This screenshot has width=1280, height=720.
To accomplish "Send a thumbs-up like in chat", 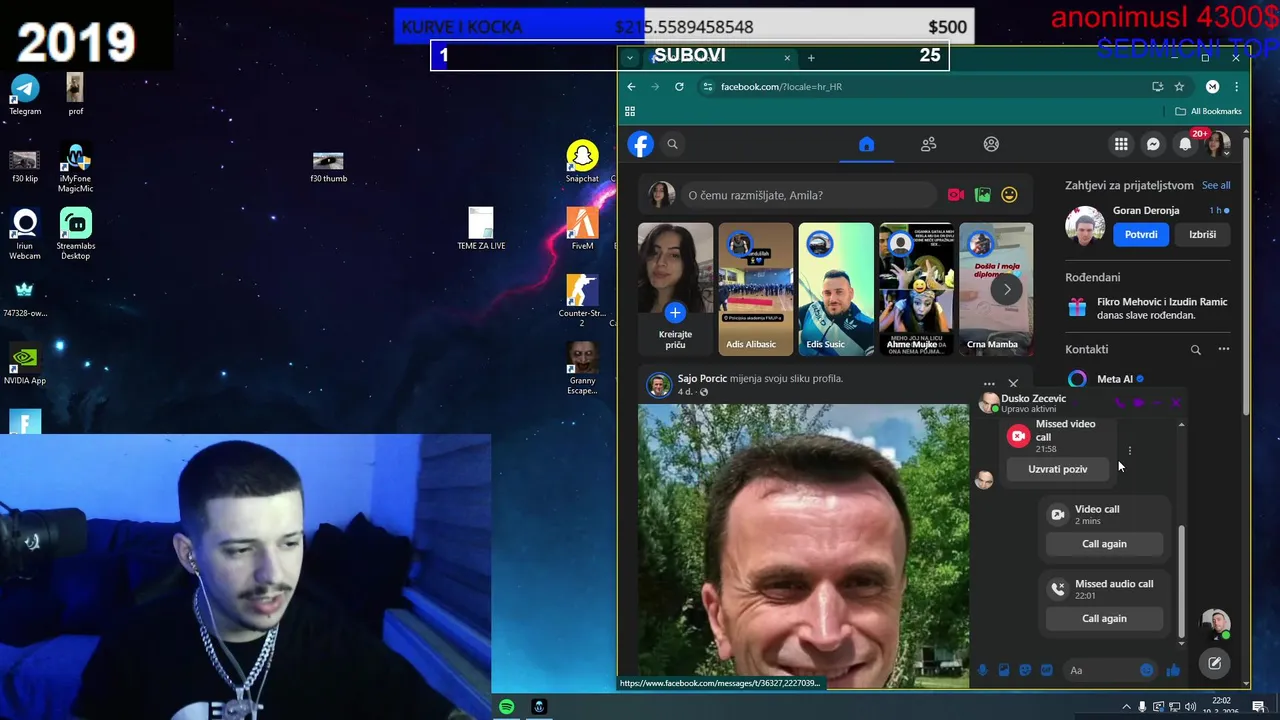I will click(1173, 670).
